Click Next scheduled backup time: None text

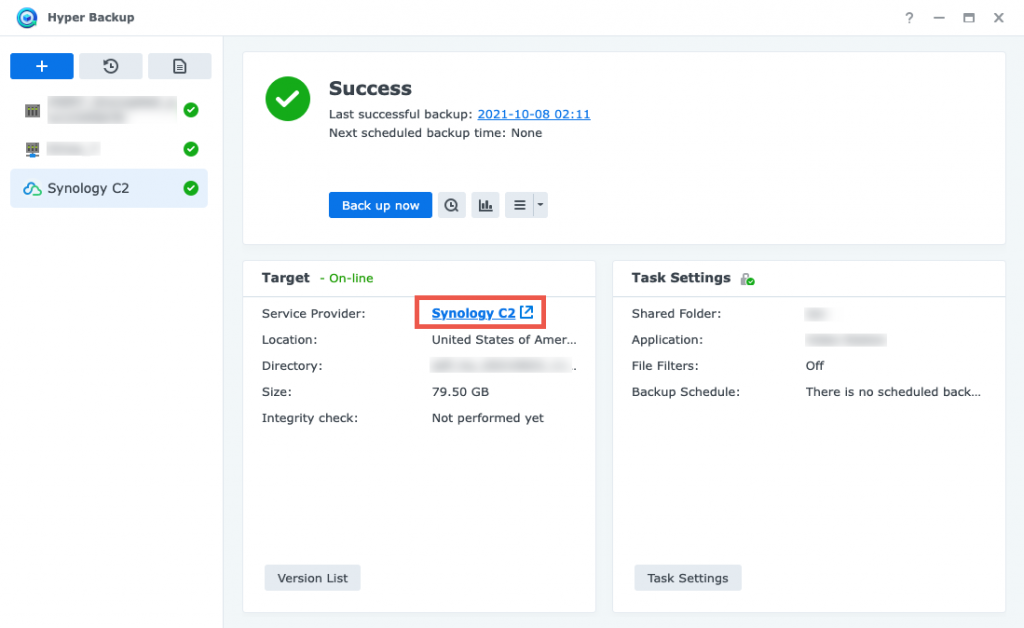tap(435, 133)
